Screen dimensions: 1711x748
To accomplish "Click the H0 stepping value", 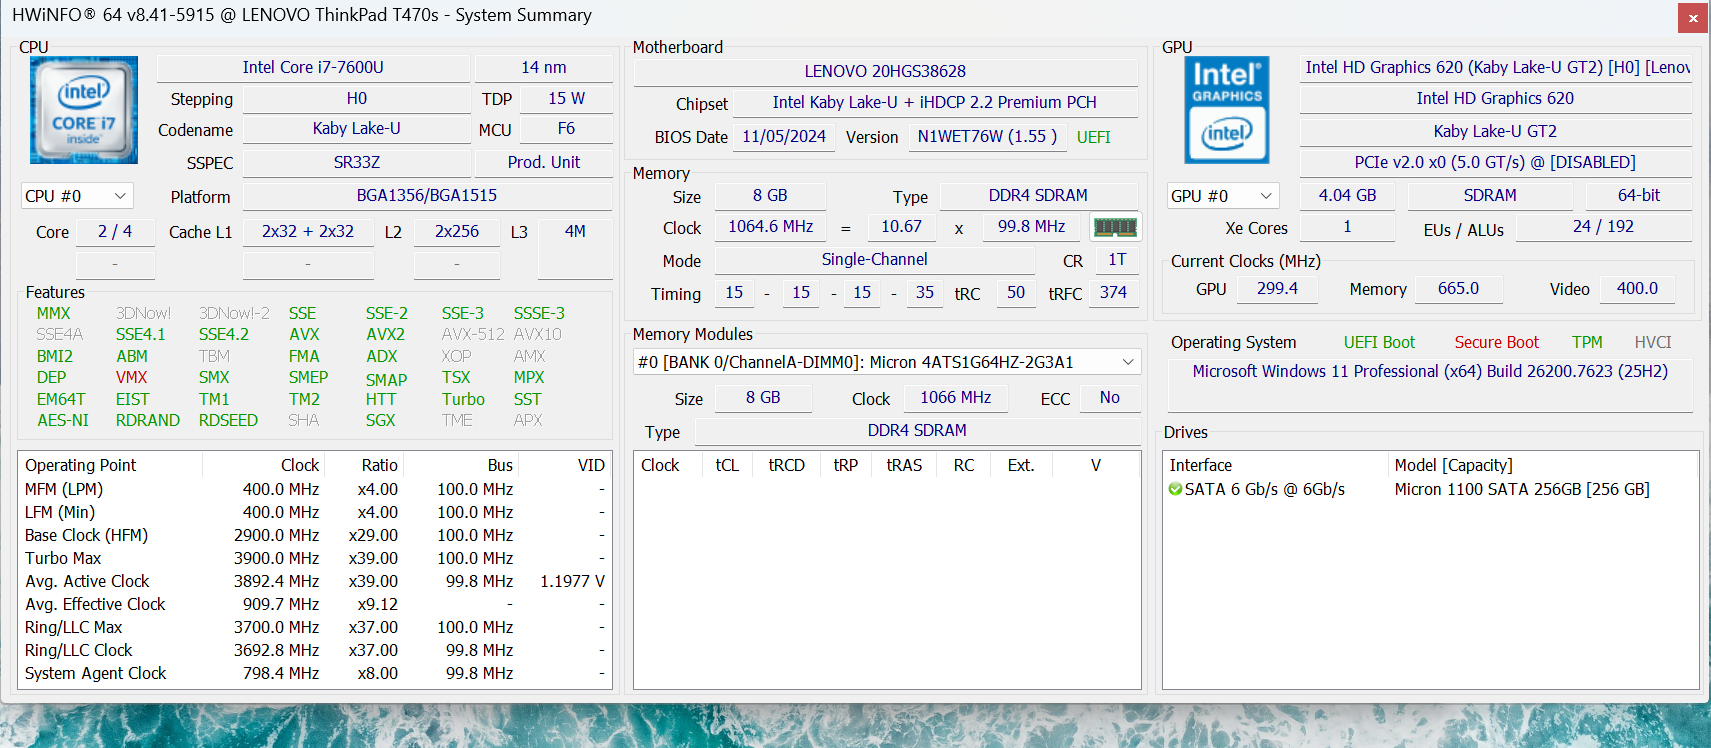I will pos(357,98).
